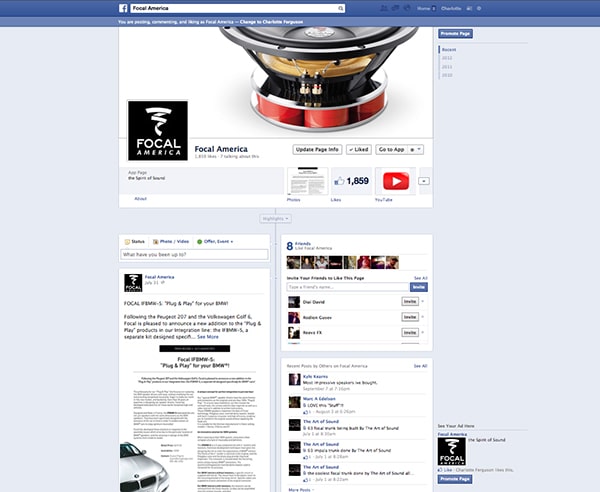Open Osei David's profile picture
The width and height of the screenshot is (600, 492).
point(294,302)
